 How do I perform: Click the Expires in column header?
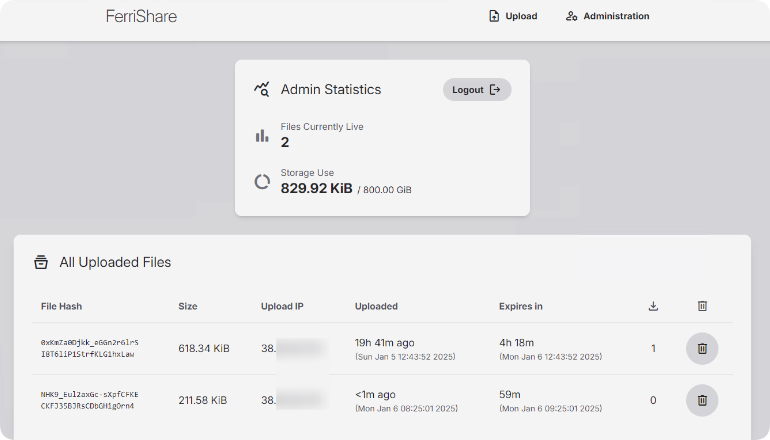pyautogui.click(x=521, y=306)
